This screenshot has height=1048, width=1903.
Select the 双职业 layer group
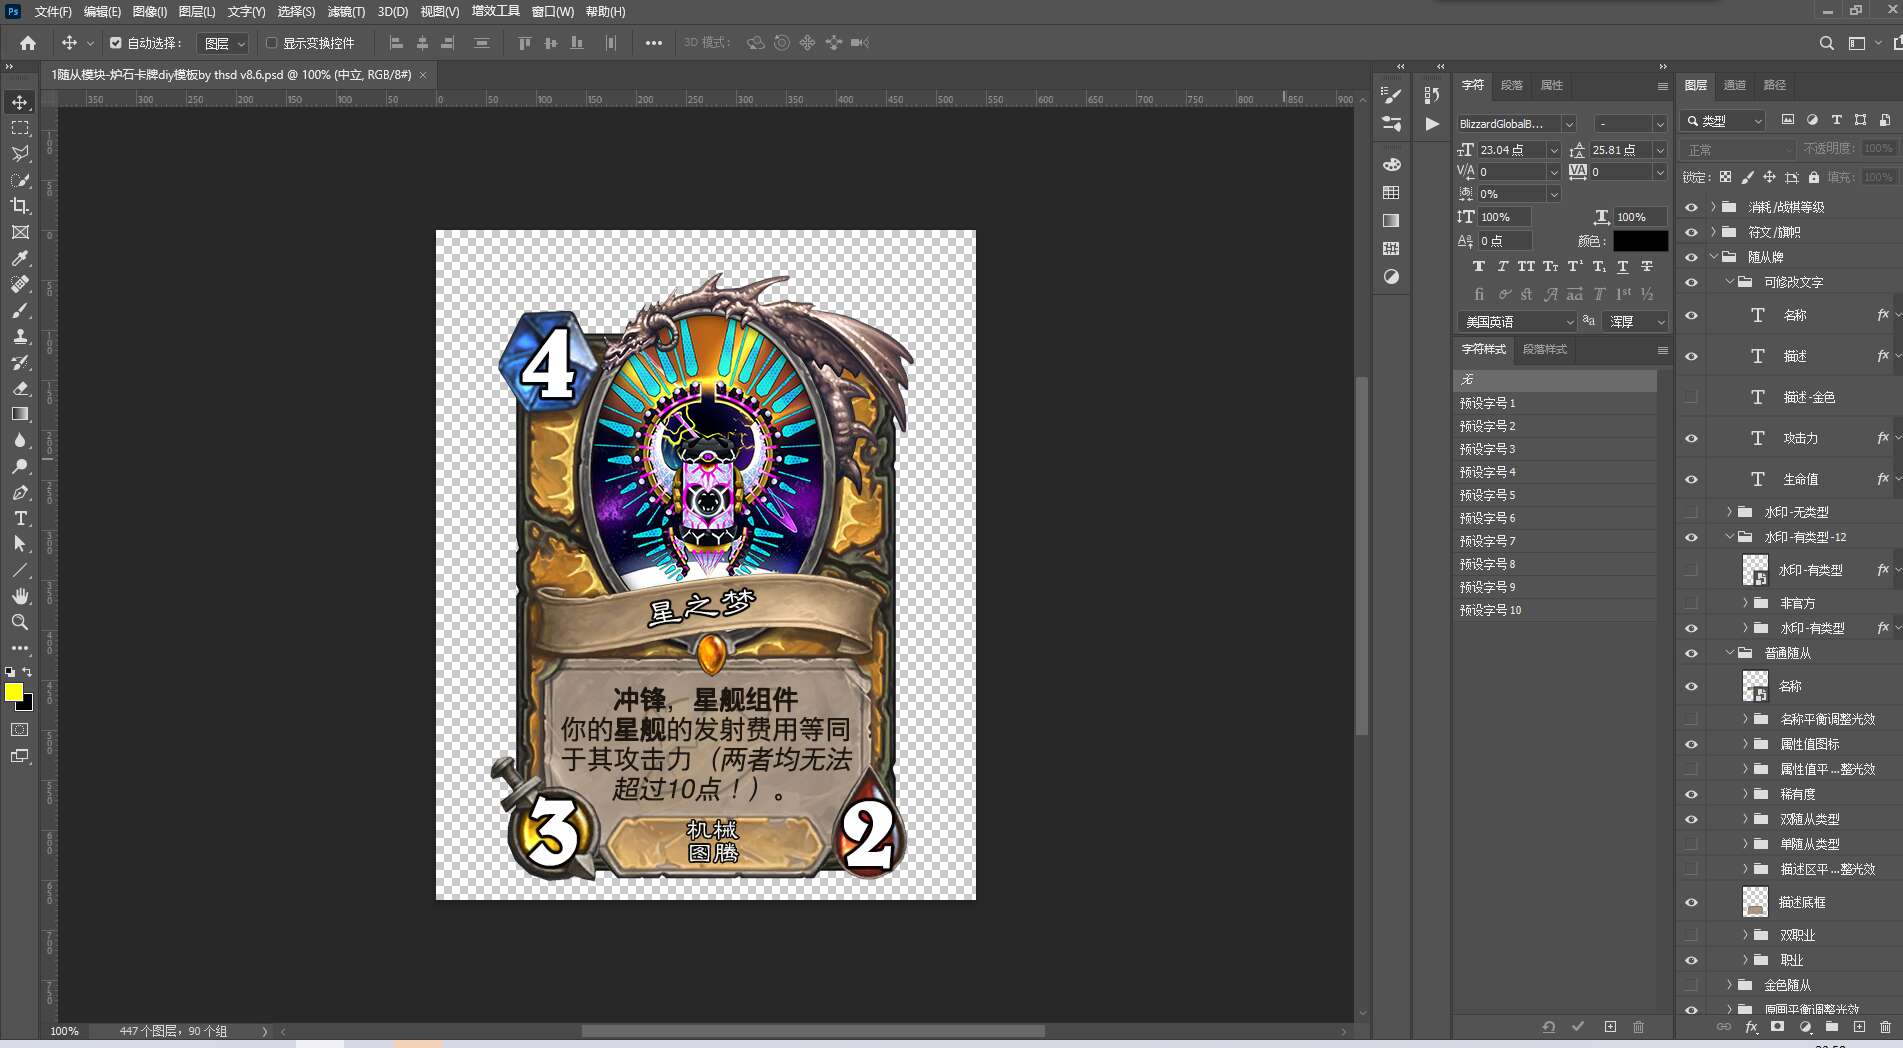(x=1798, y=935)
